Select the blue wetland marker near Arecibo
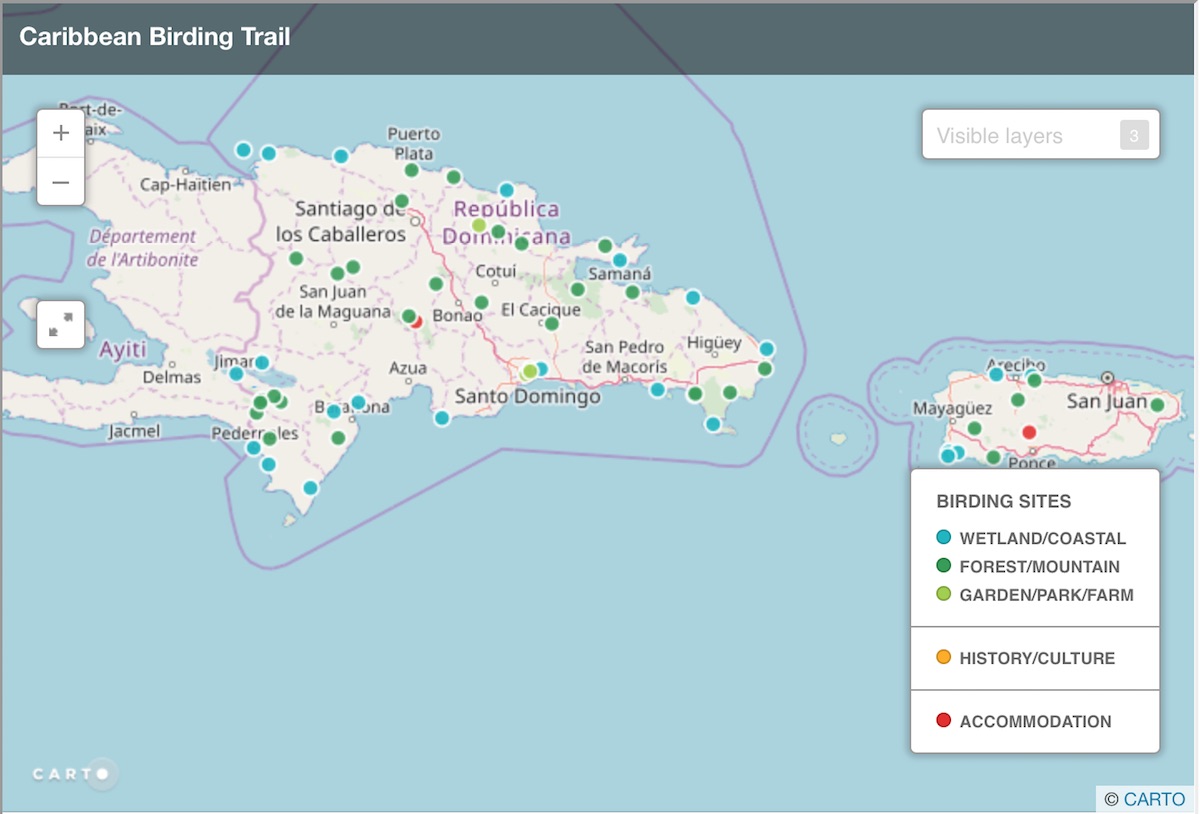 (x=996, y=374)
